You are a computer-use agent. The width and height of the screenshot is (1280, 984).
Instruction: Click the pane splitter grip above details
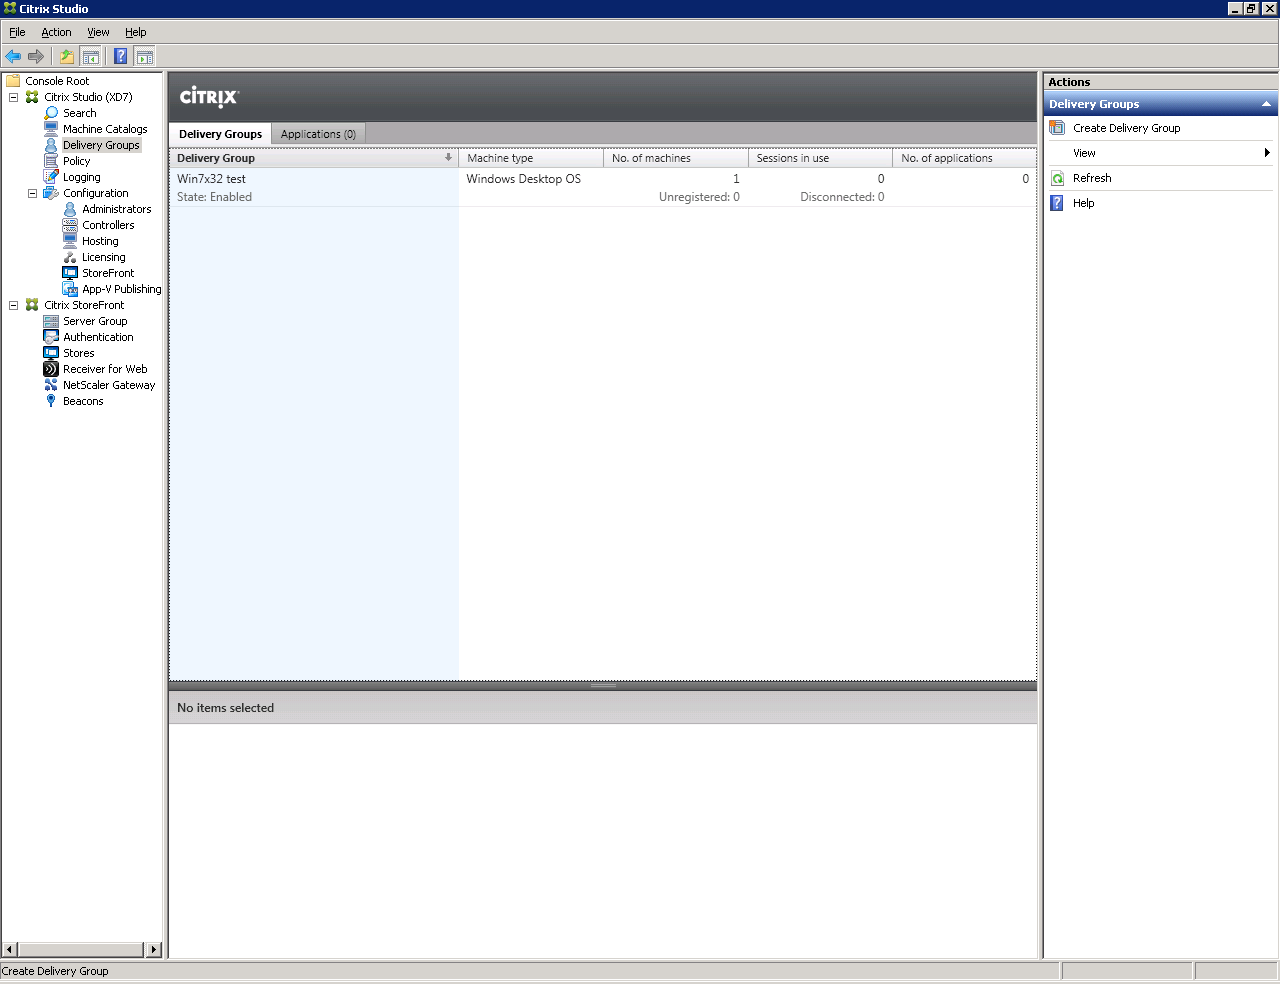(x=603, y=686)
